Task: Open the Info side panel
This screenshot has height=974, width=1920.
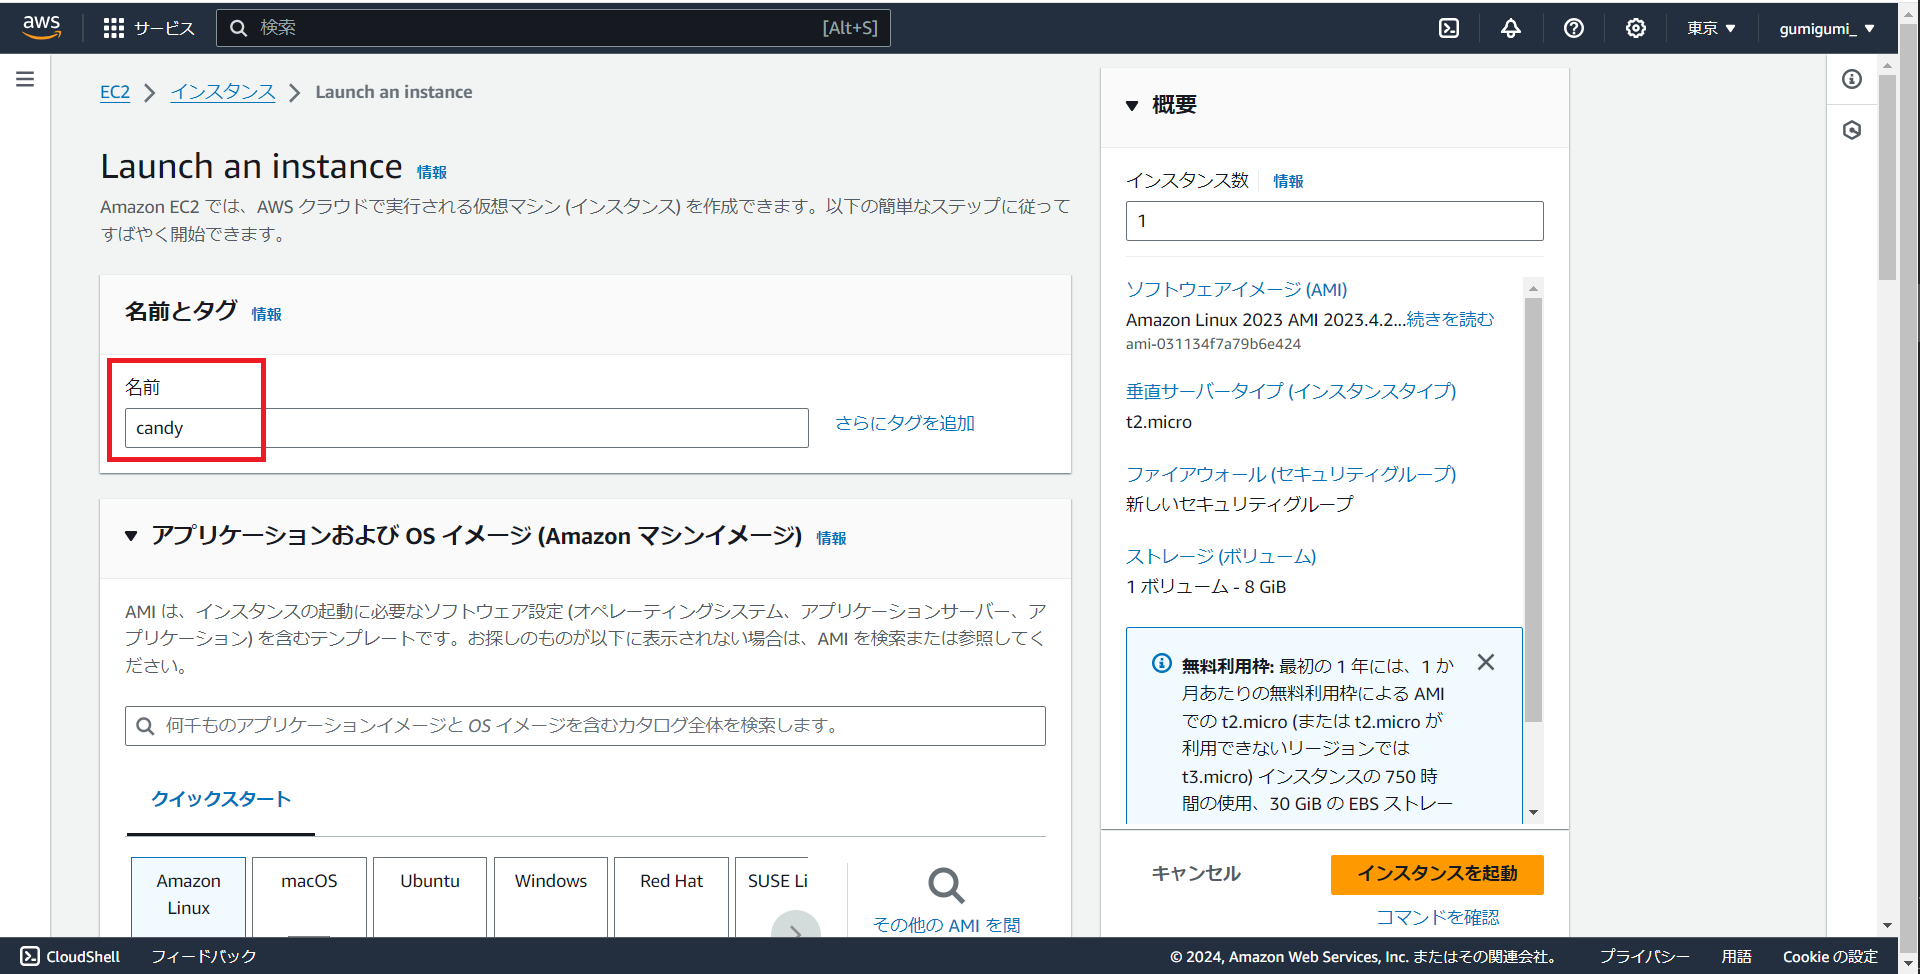Action: [x=1853, y=79]
